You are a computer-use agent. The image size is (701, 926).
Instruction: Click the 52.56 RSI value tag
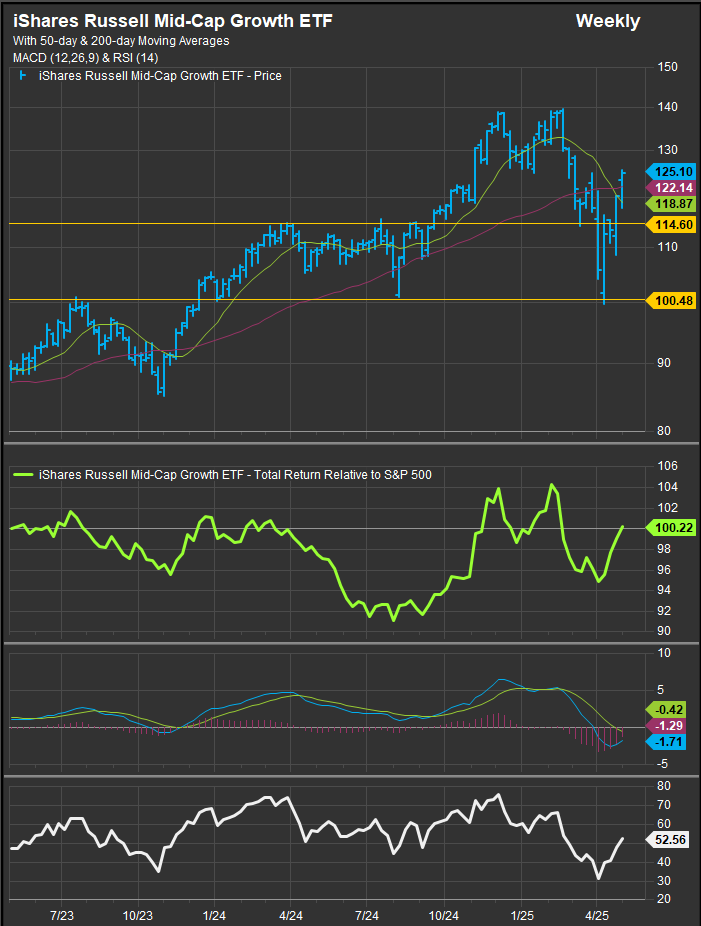pos(669,840)
